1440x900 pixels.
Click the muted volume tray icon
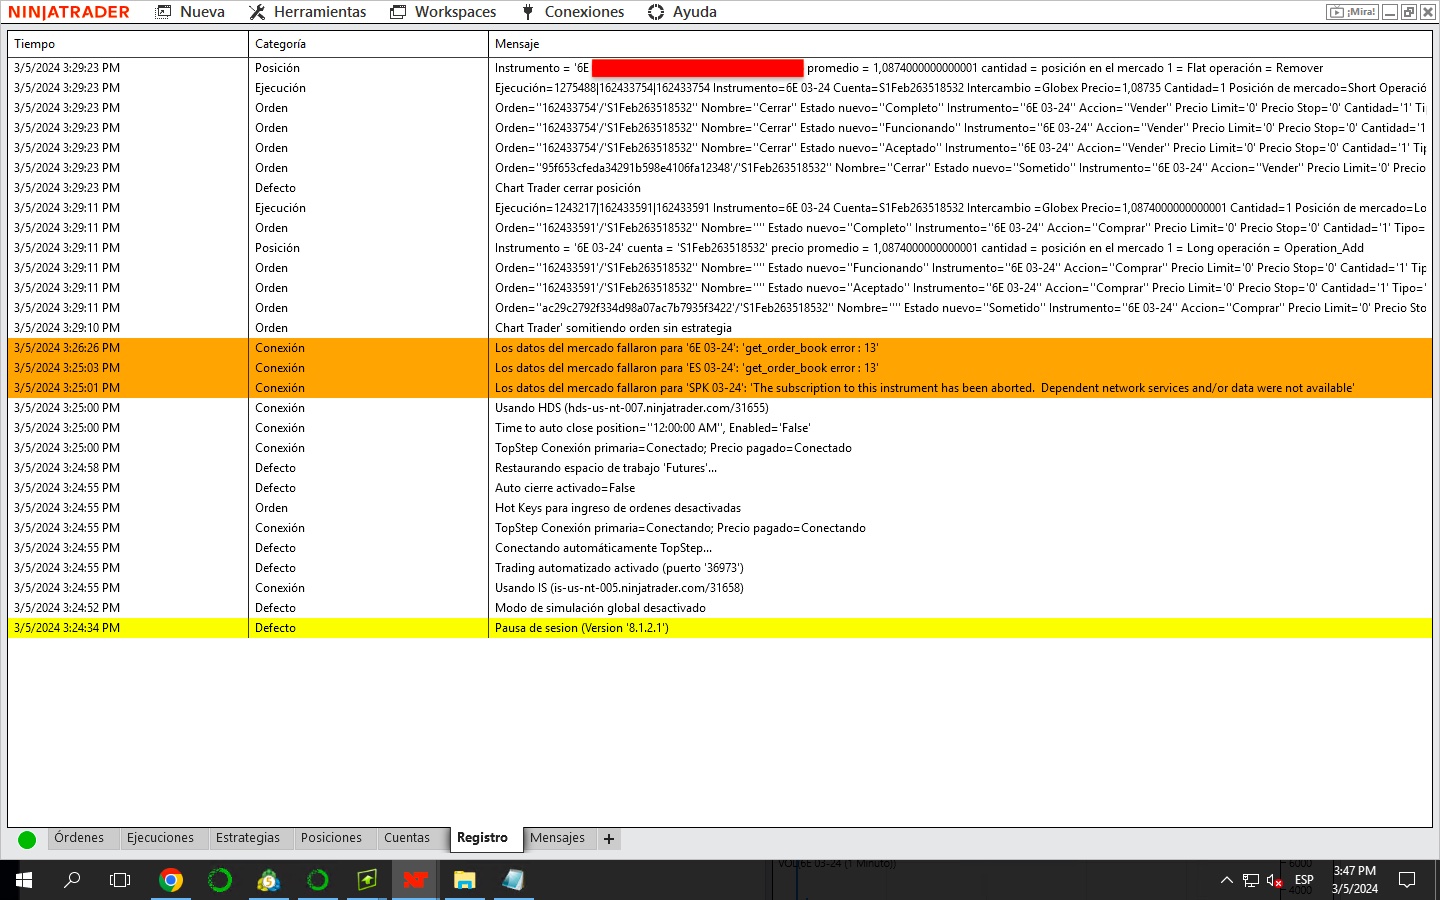pos(1275,880)
